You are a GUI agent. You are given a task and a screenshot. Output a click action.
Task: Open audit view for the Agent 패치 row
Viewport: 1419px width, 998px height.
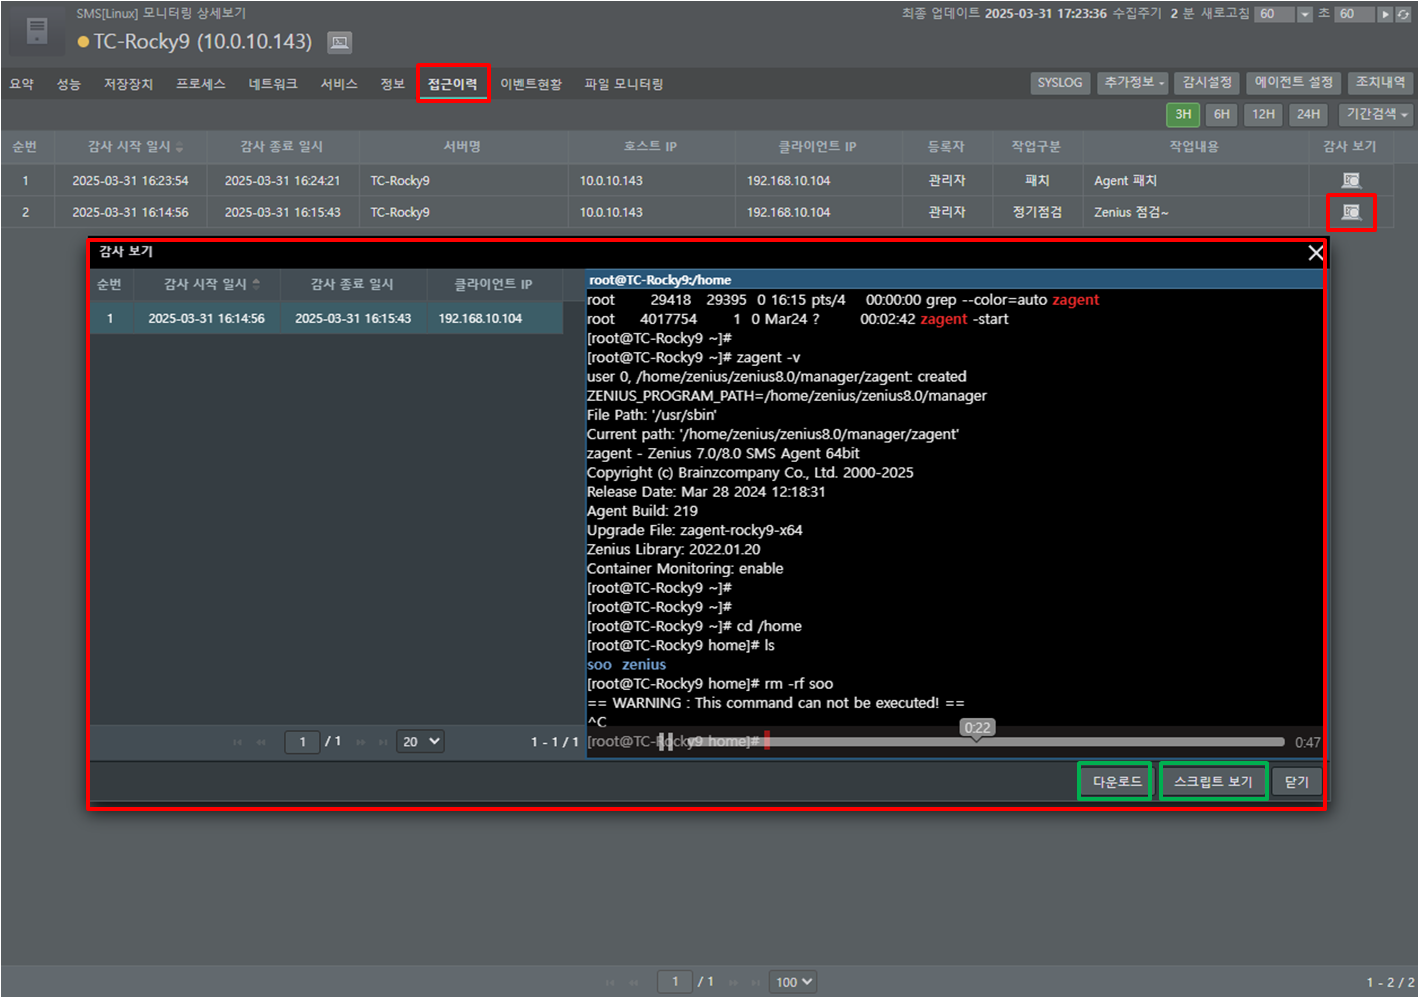pyautogui.click(x=1350, y=181)
